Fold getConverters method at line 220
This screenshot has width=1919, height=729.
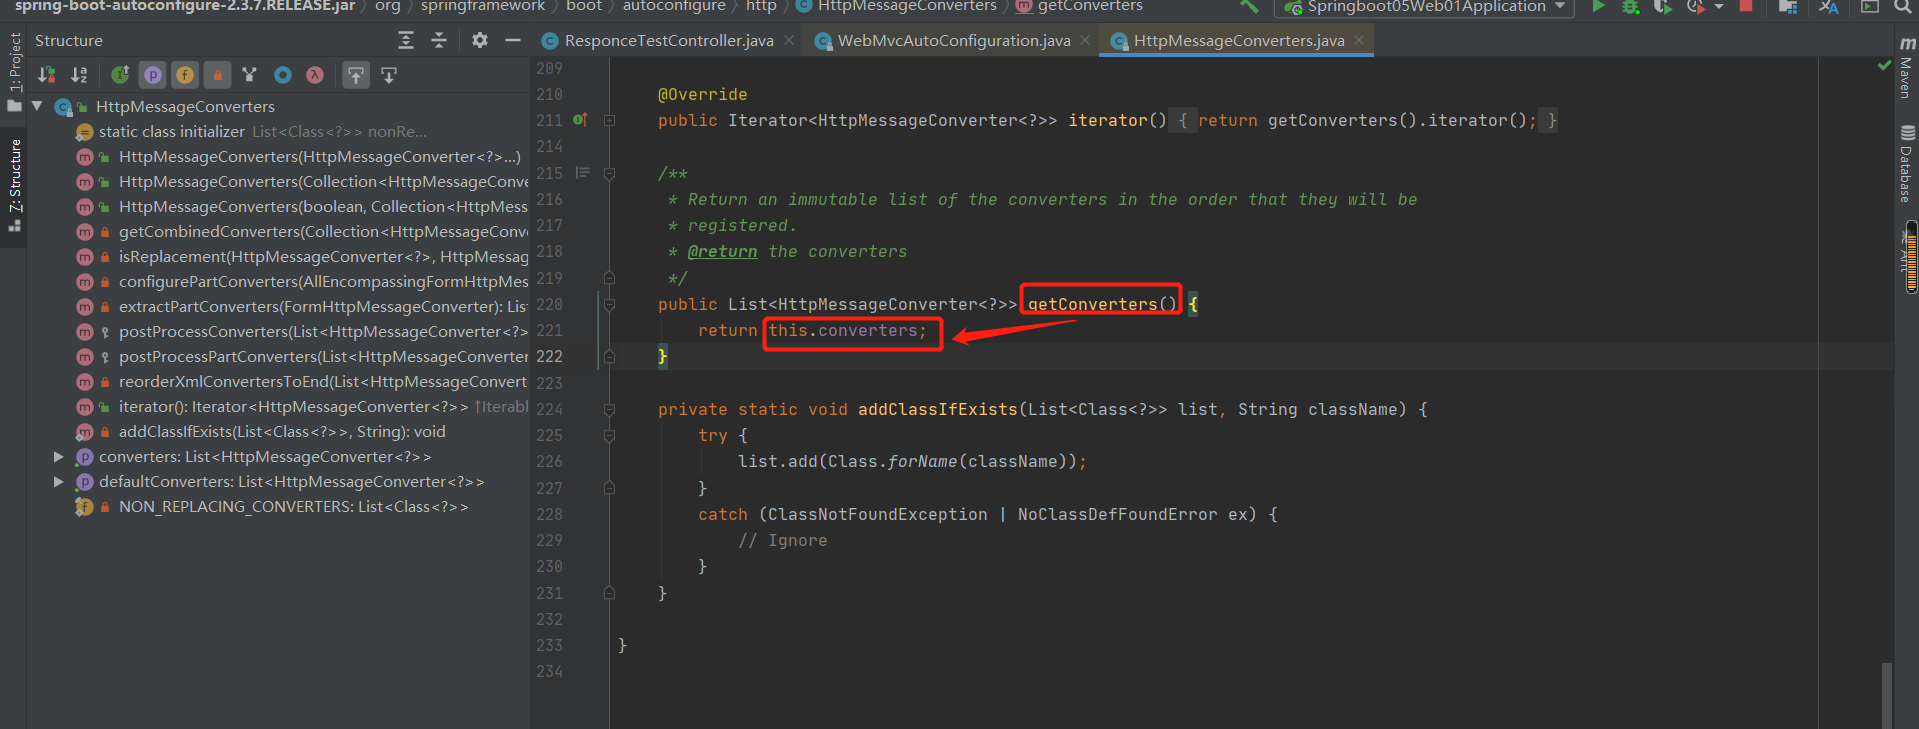click(x=609, y=304)
